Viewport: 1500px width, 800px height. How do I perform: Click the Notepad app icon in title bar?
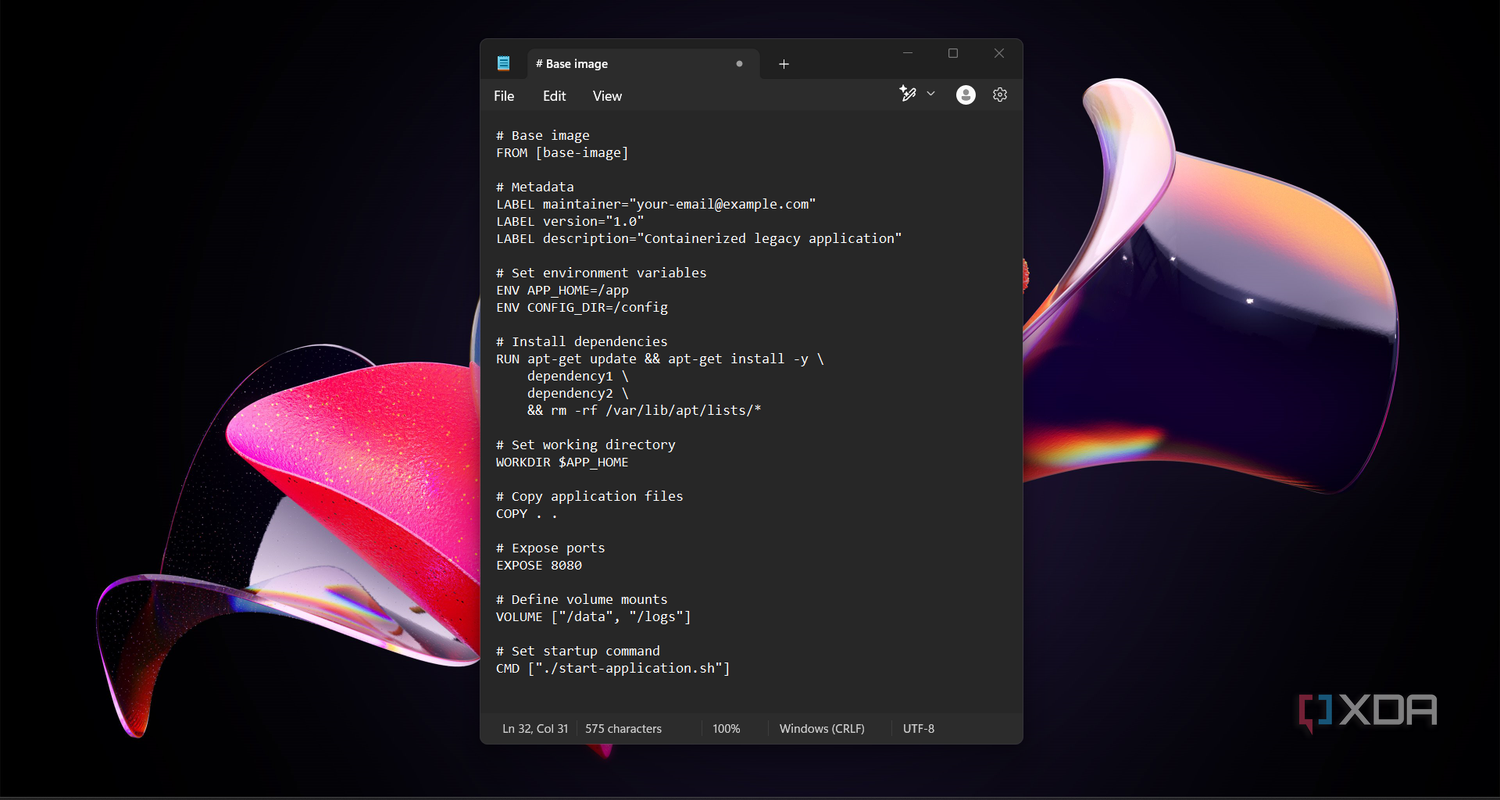coord(504,64)
